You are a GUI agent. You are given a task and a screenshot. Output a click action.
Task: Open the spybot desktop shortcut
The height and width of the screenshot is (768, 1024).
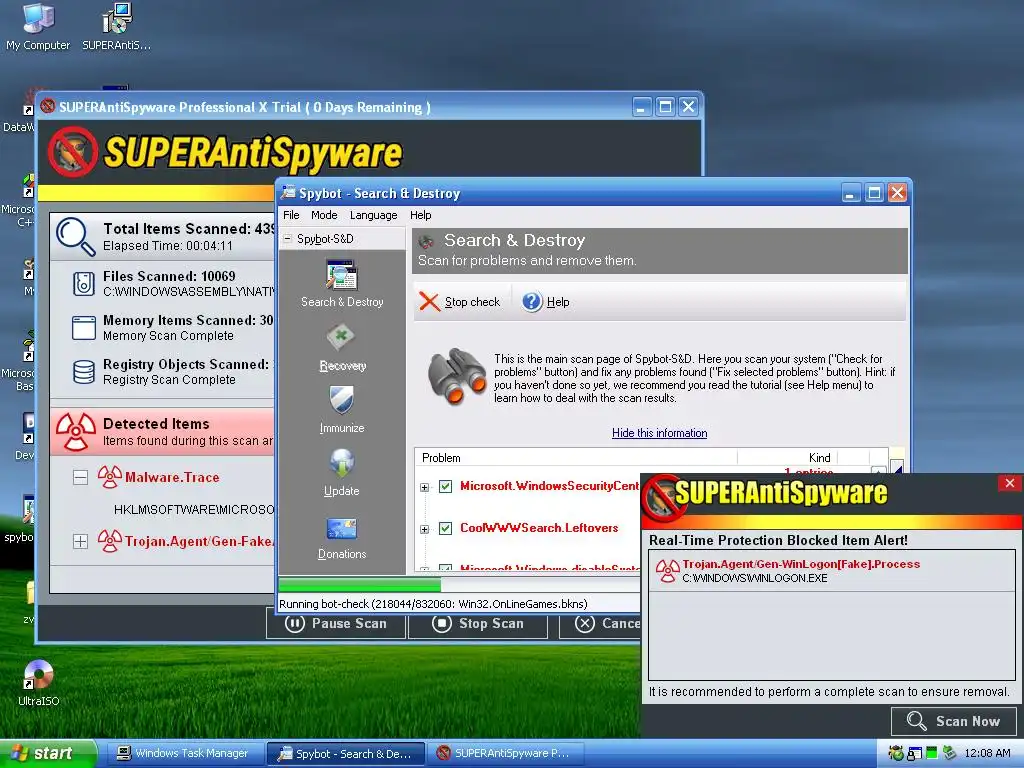[x=19, y=519]
